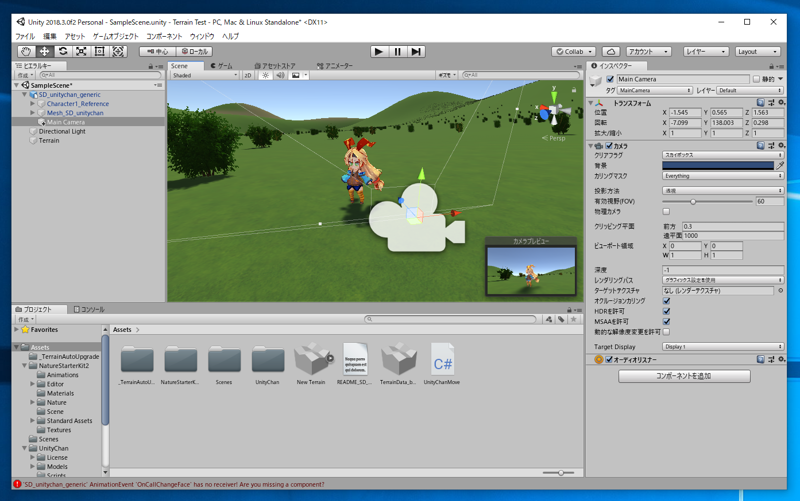
Task: Select the Rect transform tool
Action: [99, 52]
